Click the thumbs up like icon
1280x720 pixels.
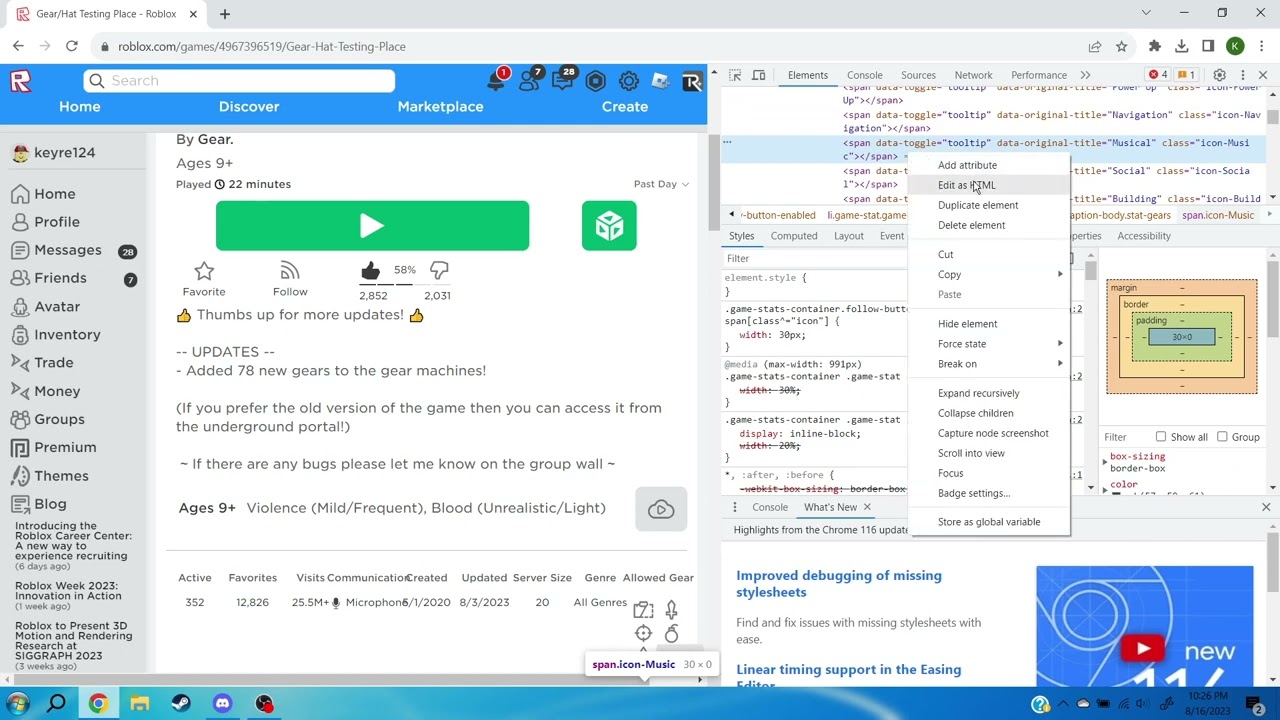click(370, 270)
